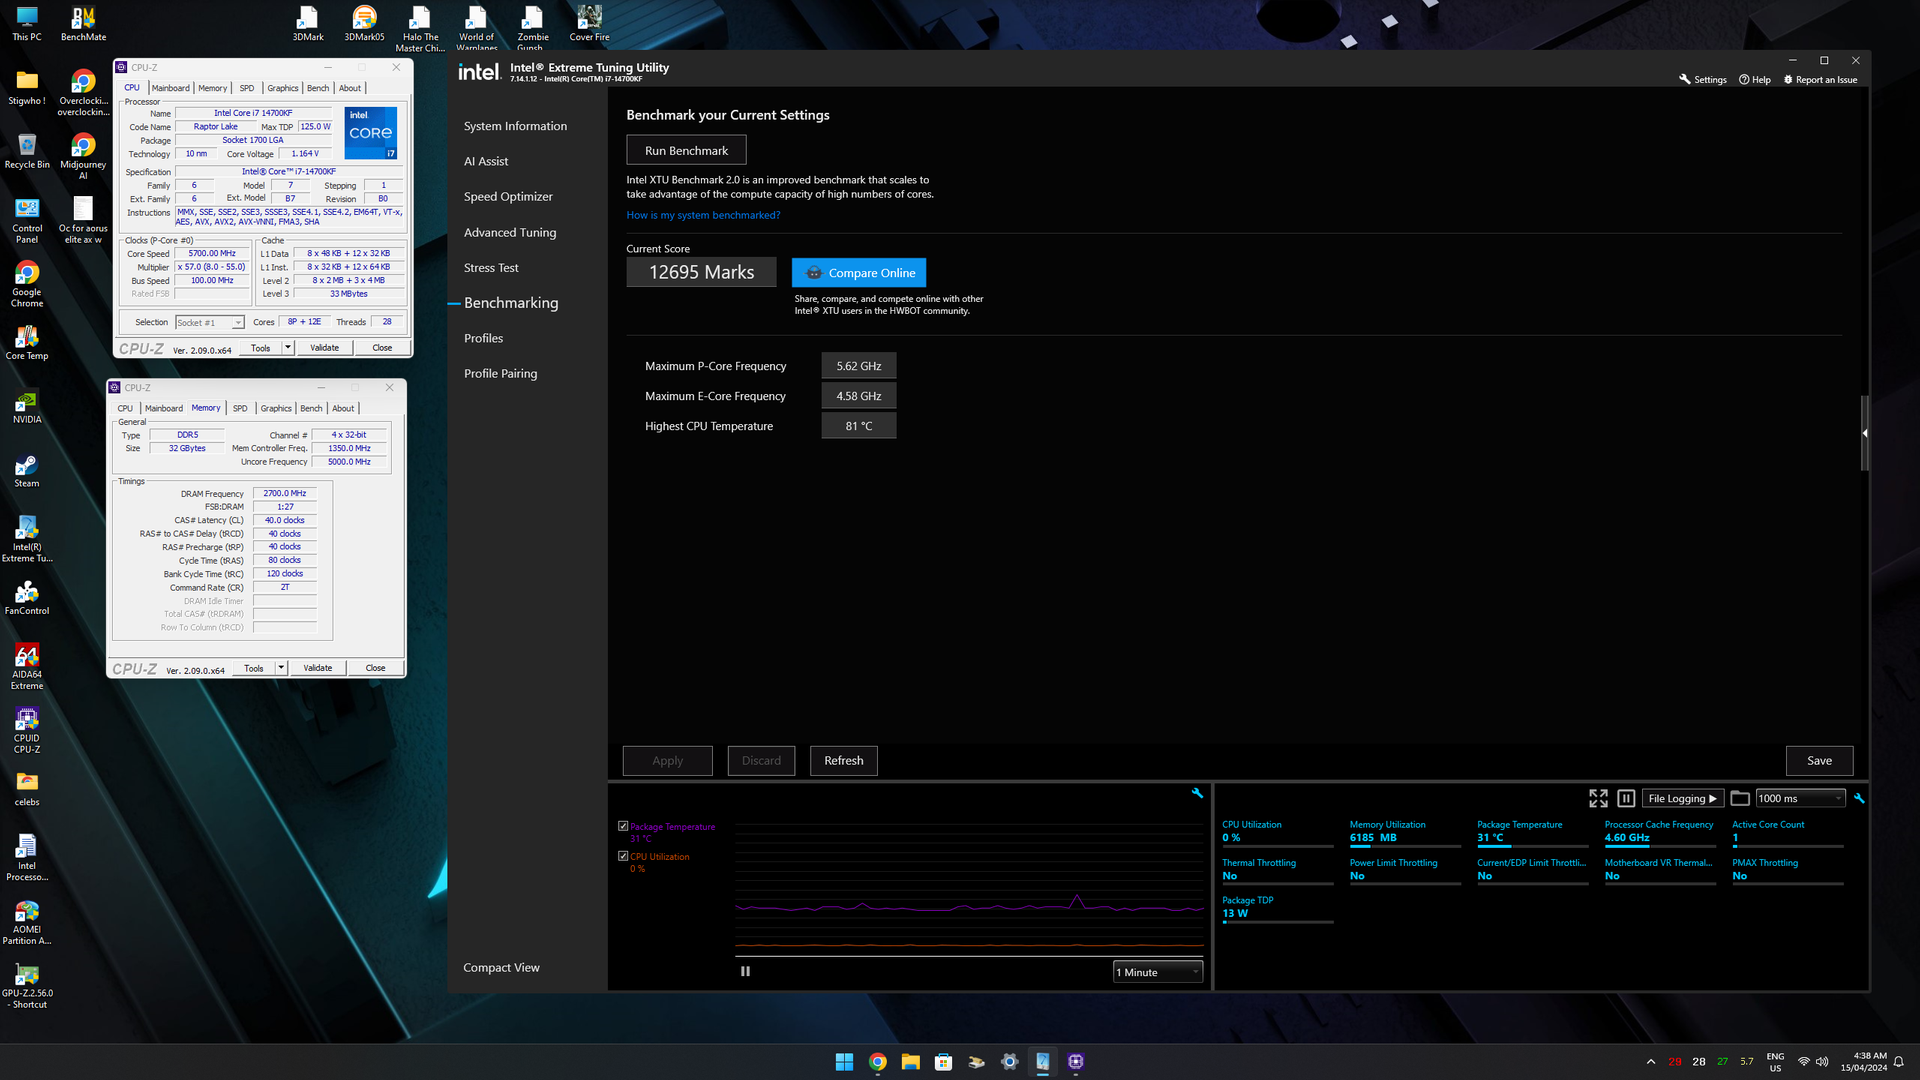This screenshot has height=1080, width=1920.
Task: Open the log file folder icon
Action: [1740, 798]
